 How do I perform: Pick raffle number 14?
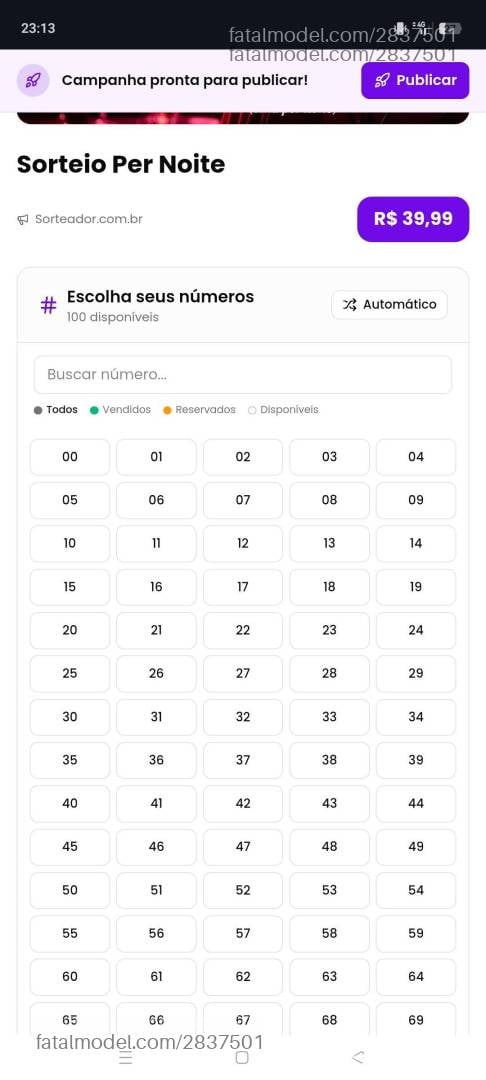click(416, 543)
